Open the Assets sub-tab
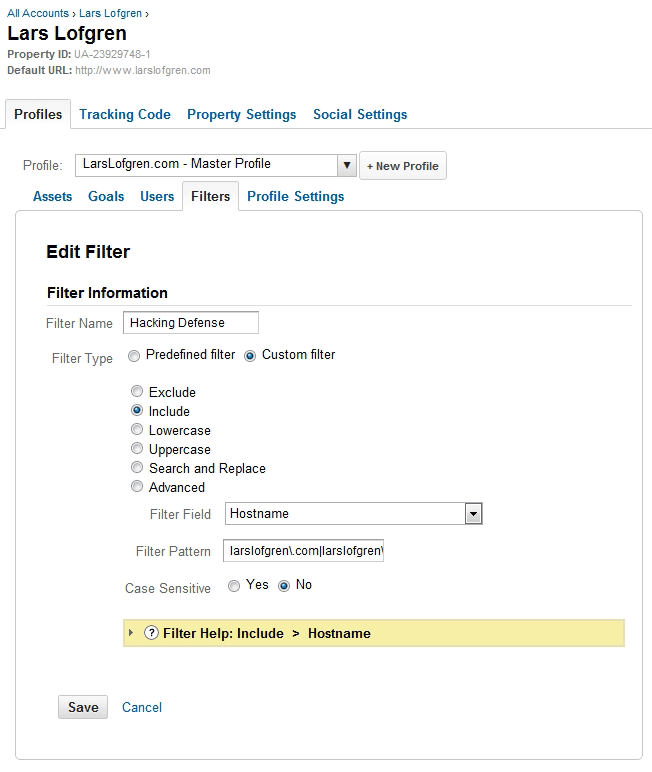Viewport: 652px width, 772px height. [53, 196]
